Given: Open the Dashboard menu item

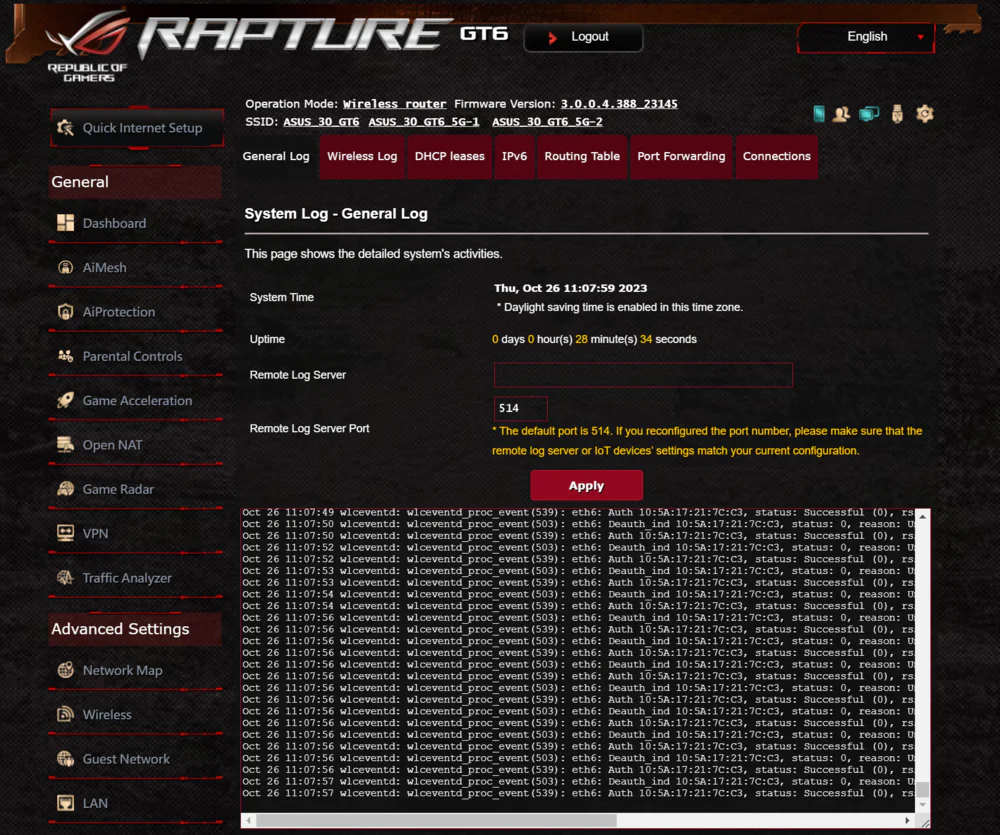Looking at the screenshot, I should [x=136, y=223].
